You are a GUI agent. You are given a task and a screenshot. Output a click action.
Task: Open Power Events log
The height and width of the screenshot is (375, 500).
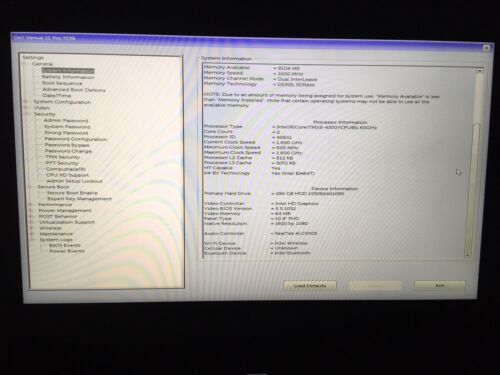67,251
